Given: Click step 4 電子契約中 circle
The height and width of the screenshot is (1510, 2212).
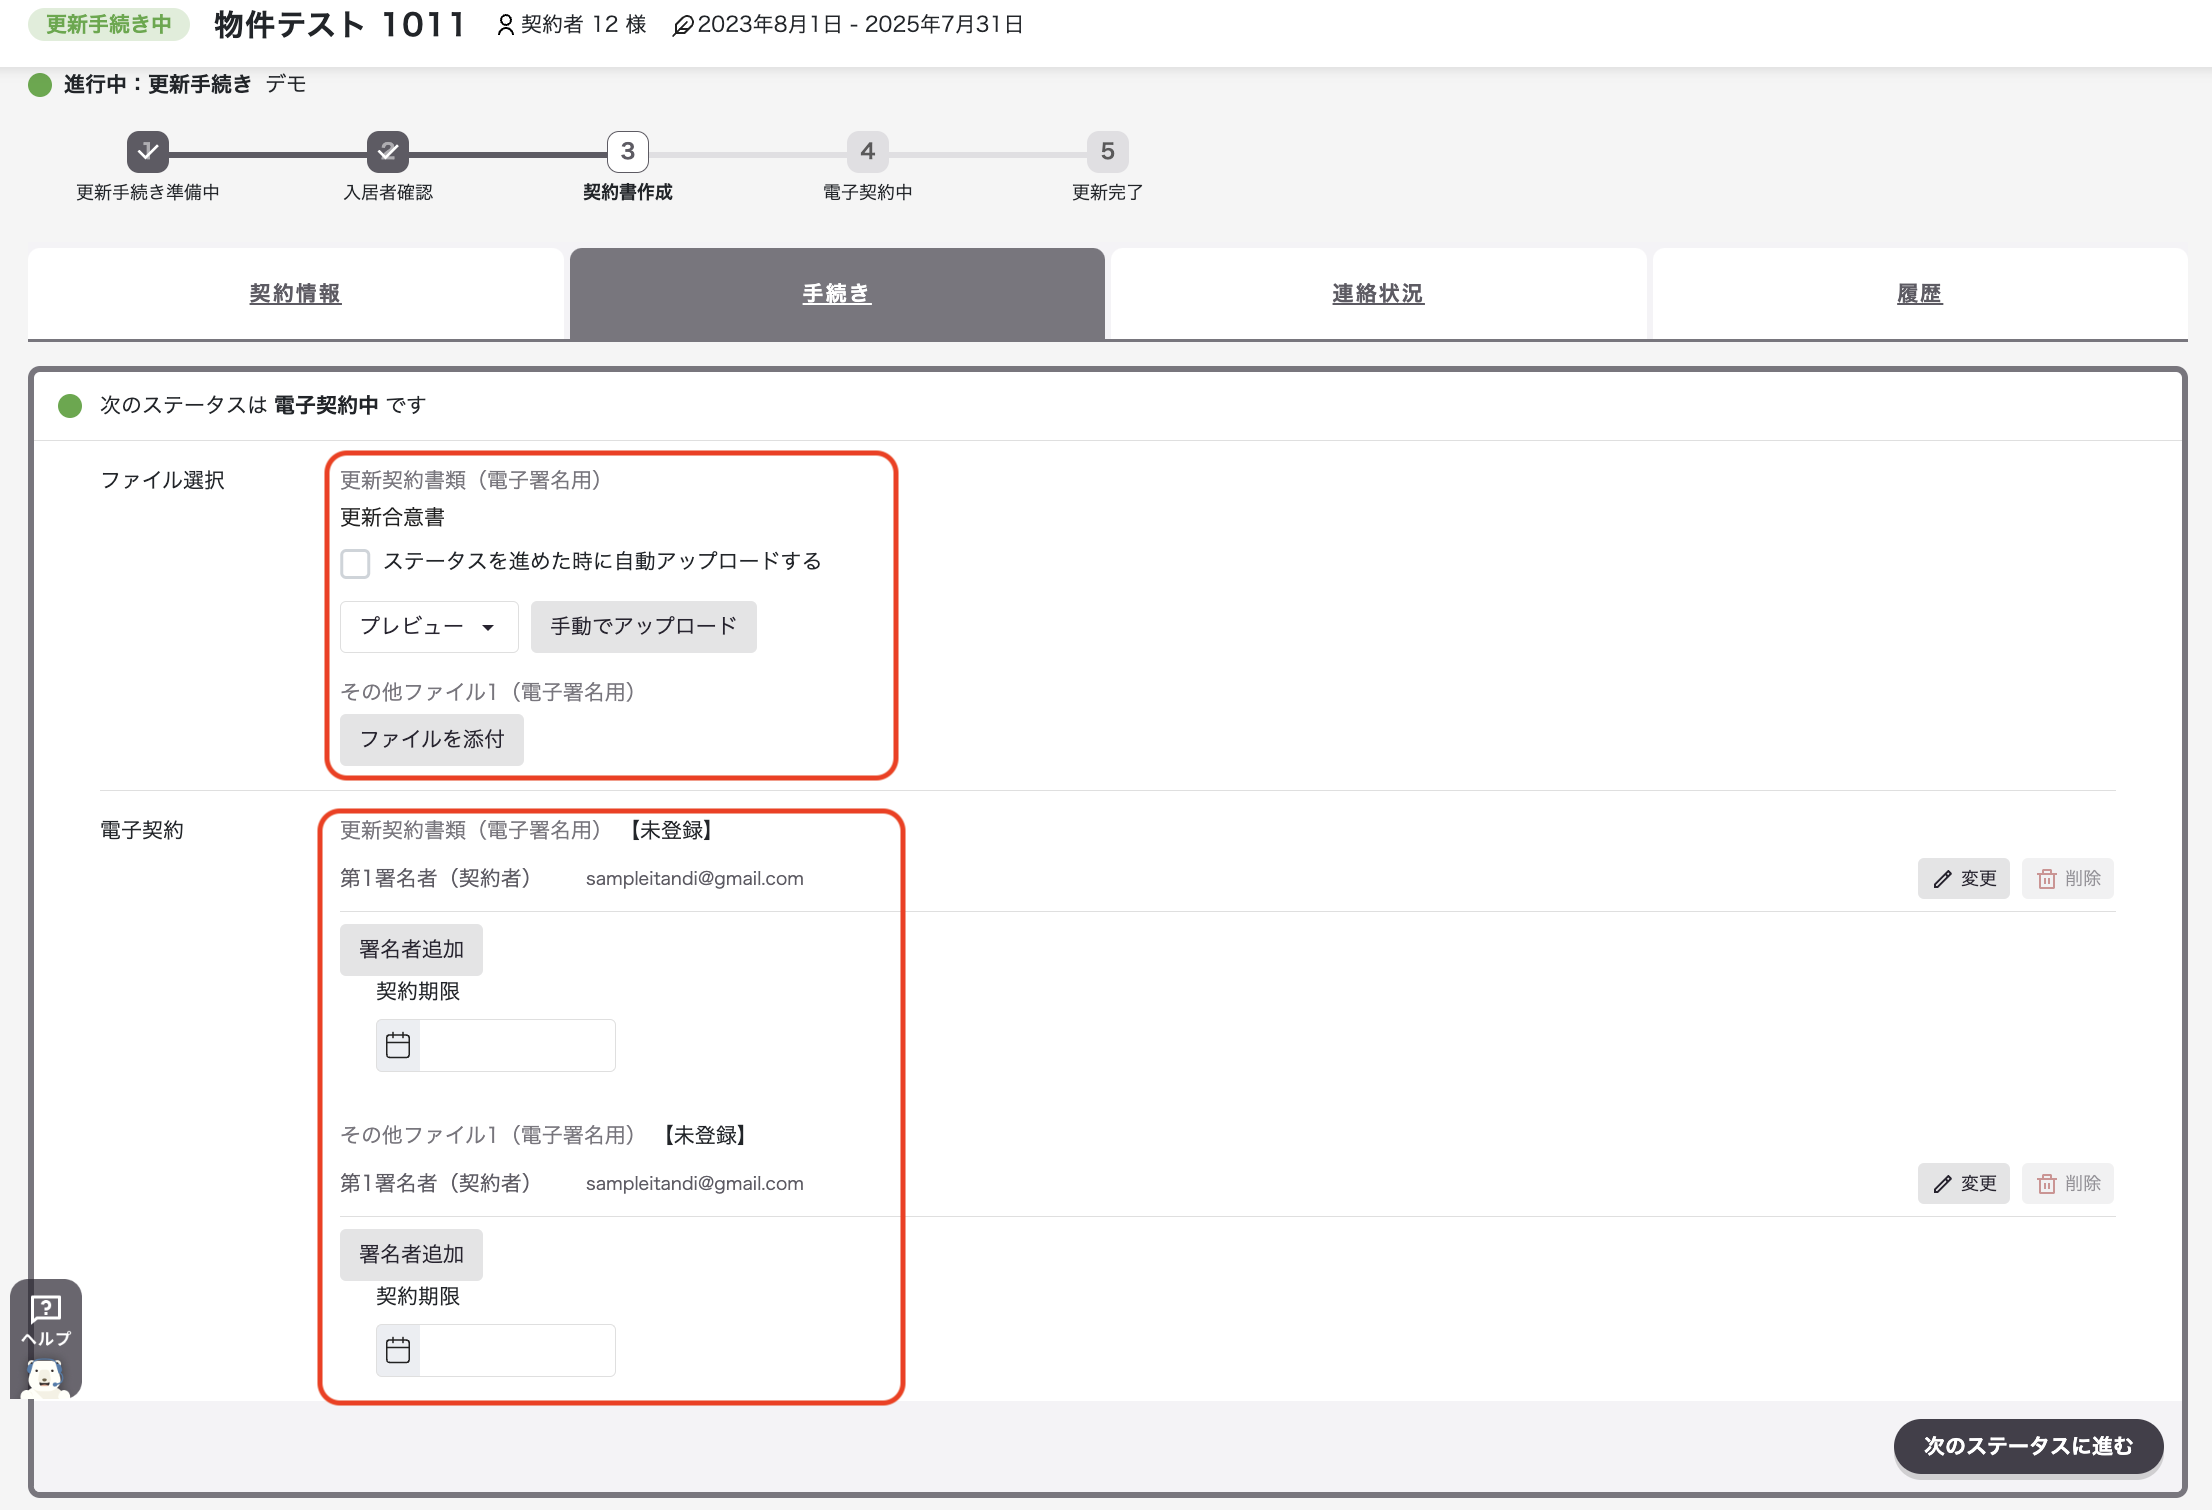Looking at the screenshot, I should pyautogui.click(x=868, y=152).
